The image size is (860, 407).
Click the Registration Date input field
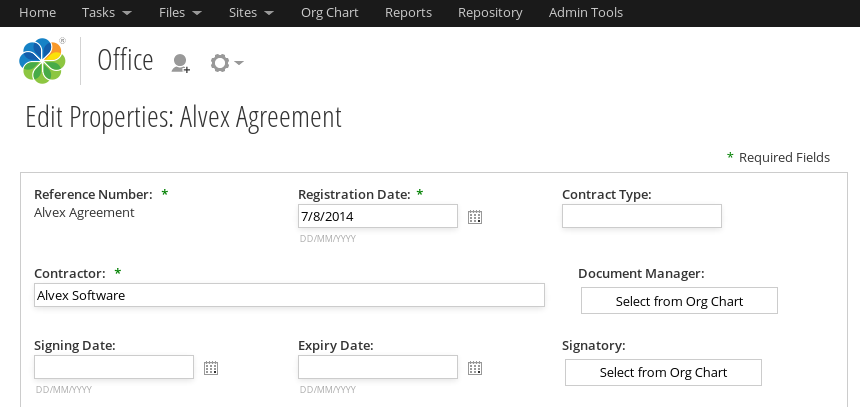[x=377, y=216]
